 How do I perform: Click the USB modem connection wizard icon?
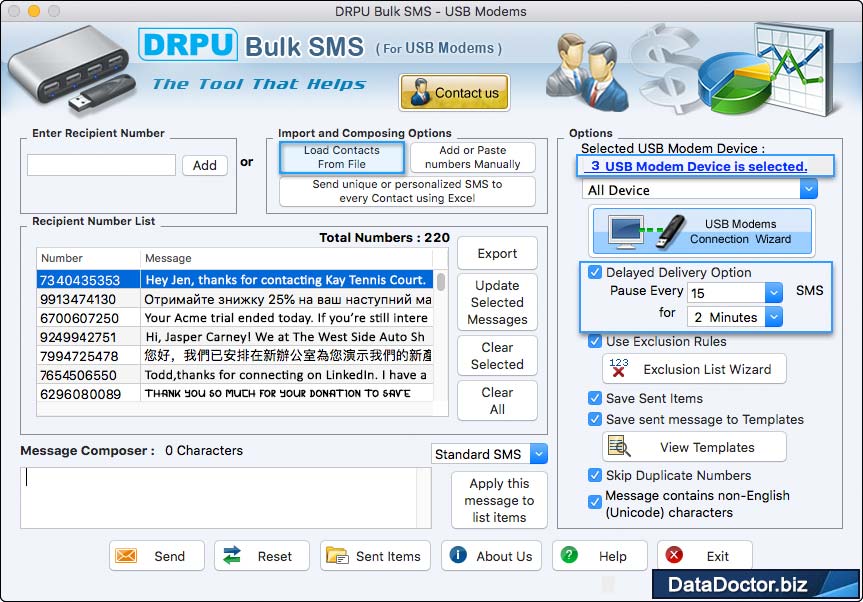646,231
